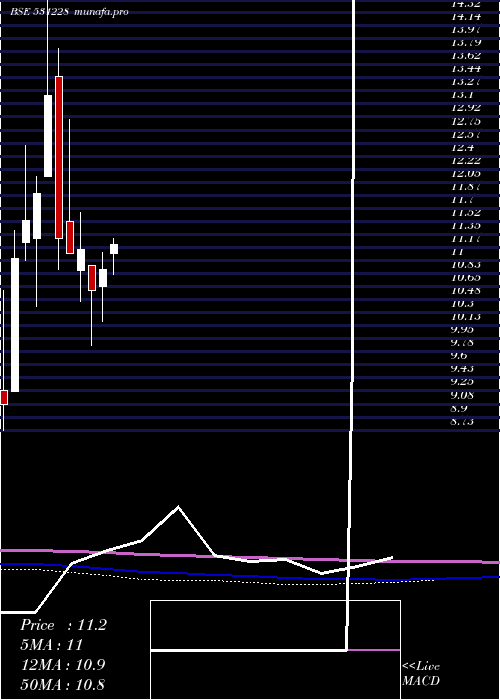This screenshot has height=700, width=500.
Task: Click the 11.87 price axis label
Action: coord(466,186)
